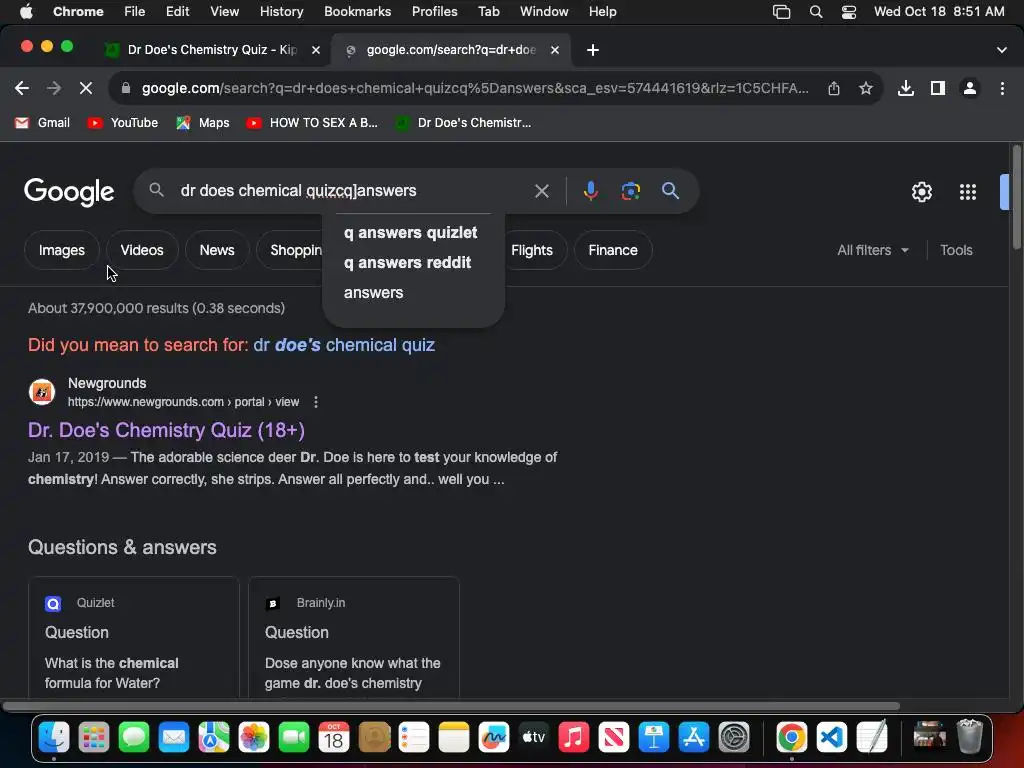Open the Chrome View menu
The width and height of the screenshot is (1024, 768).
(x=224, y=12)
